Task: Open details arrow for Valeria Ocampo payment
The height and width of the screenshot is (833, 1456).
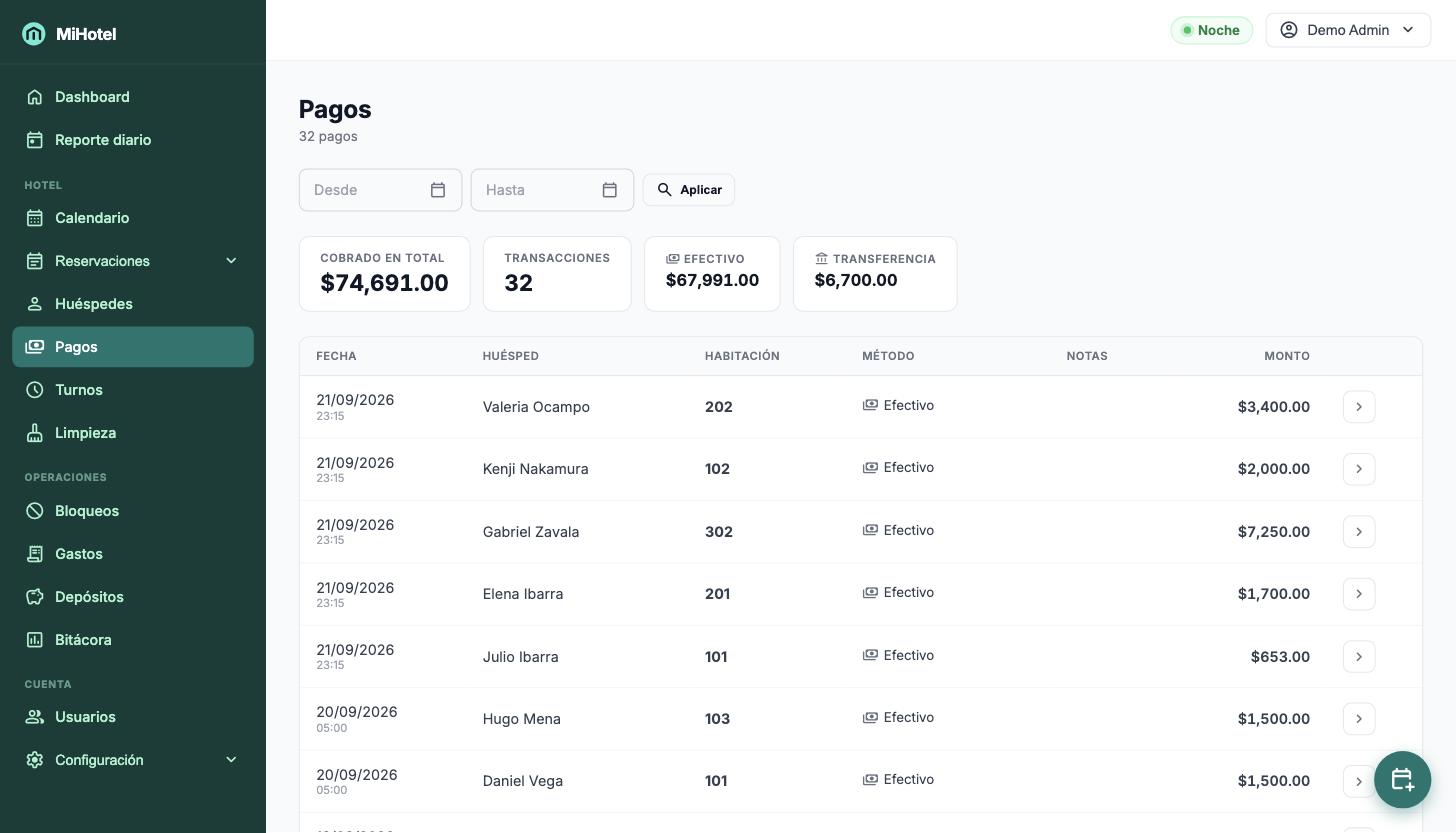Action: 1359,407
